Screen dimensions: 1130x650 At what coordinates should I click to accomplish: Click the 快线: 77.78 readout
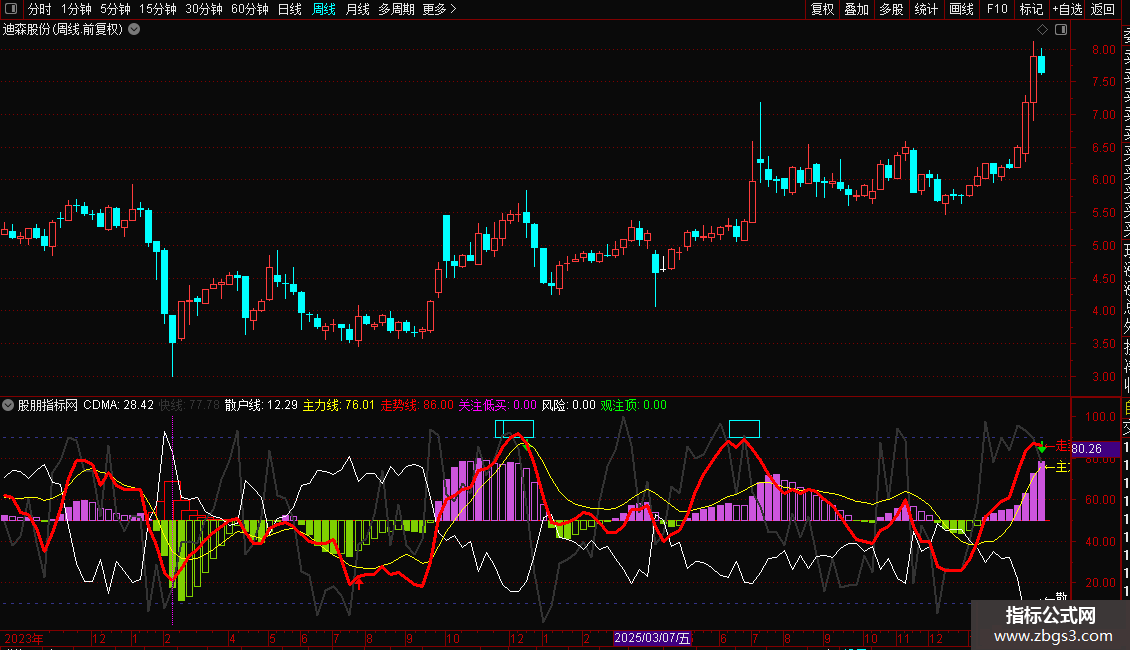pos(190,405)
